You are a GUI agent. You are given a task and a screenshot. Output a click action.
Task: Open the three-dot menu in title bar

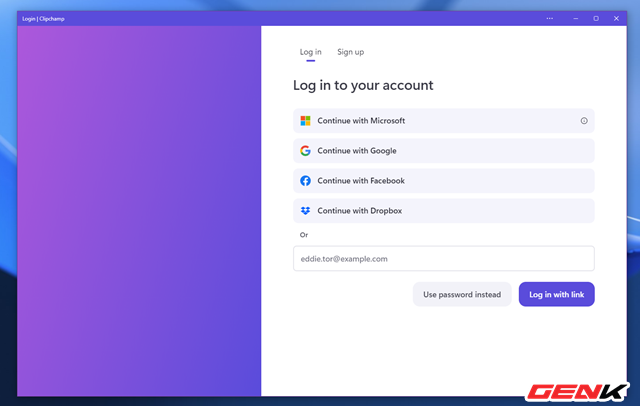pyautogui.click(x=550, y=18)
